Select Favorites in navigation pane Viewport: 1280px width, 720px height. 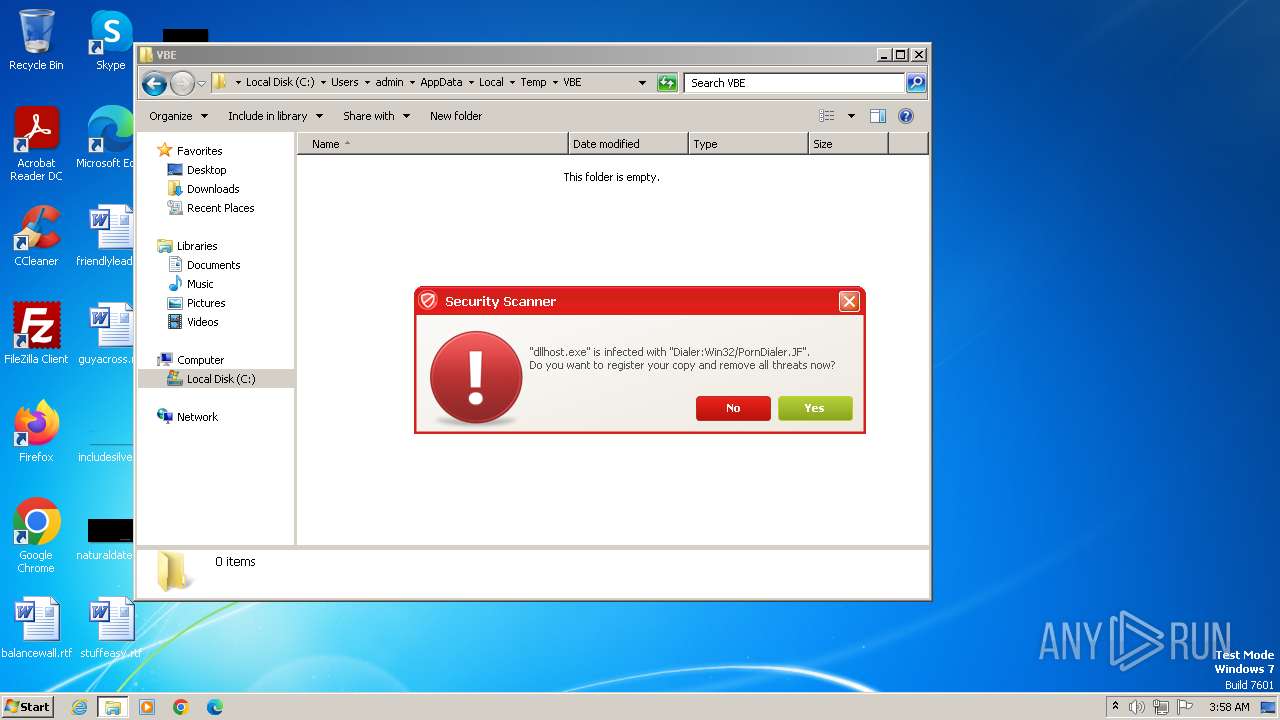pos(199,151)
